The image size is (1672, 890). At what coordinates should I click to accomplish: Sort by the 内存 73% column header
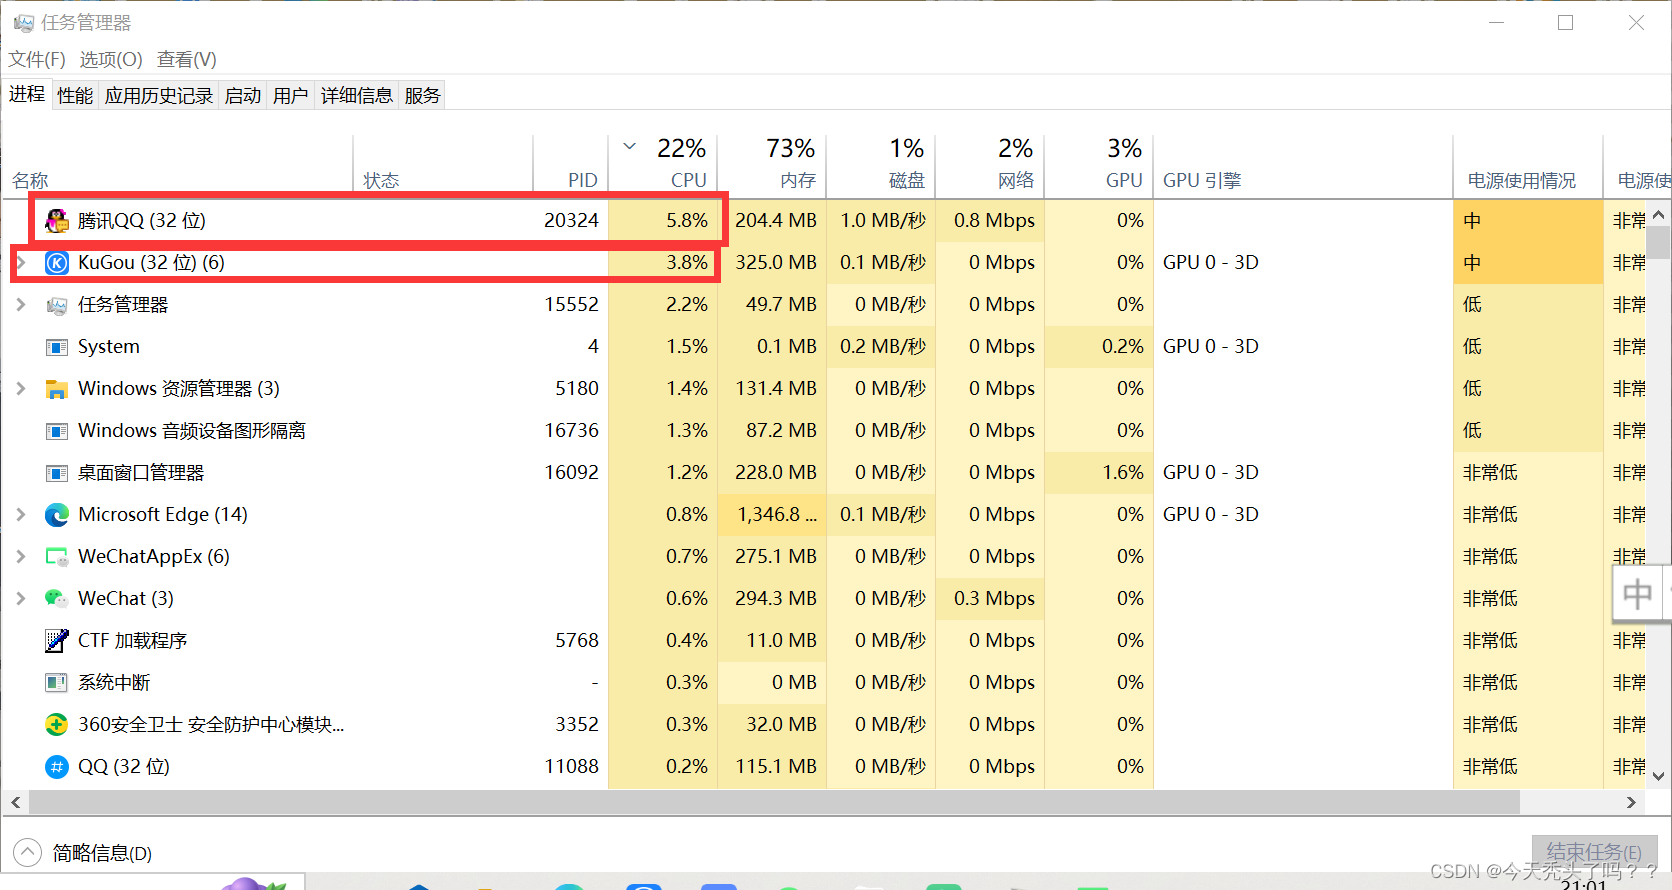(x=772, y=166)
